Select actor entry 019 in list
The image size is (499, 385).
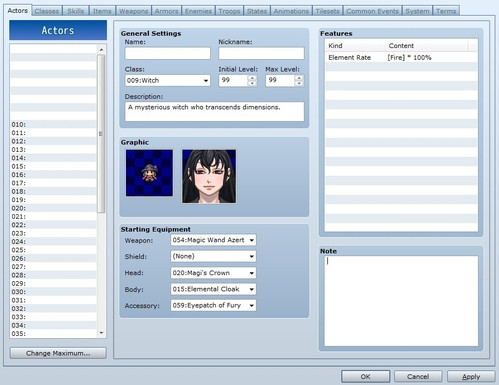pos(53,200)
